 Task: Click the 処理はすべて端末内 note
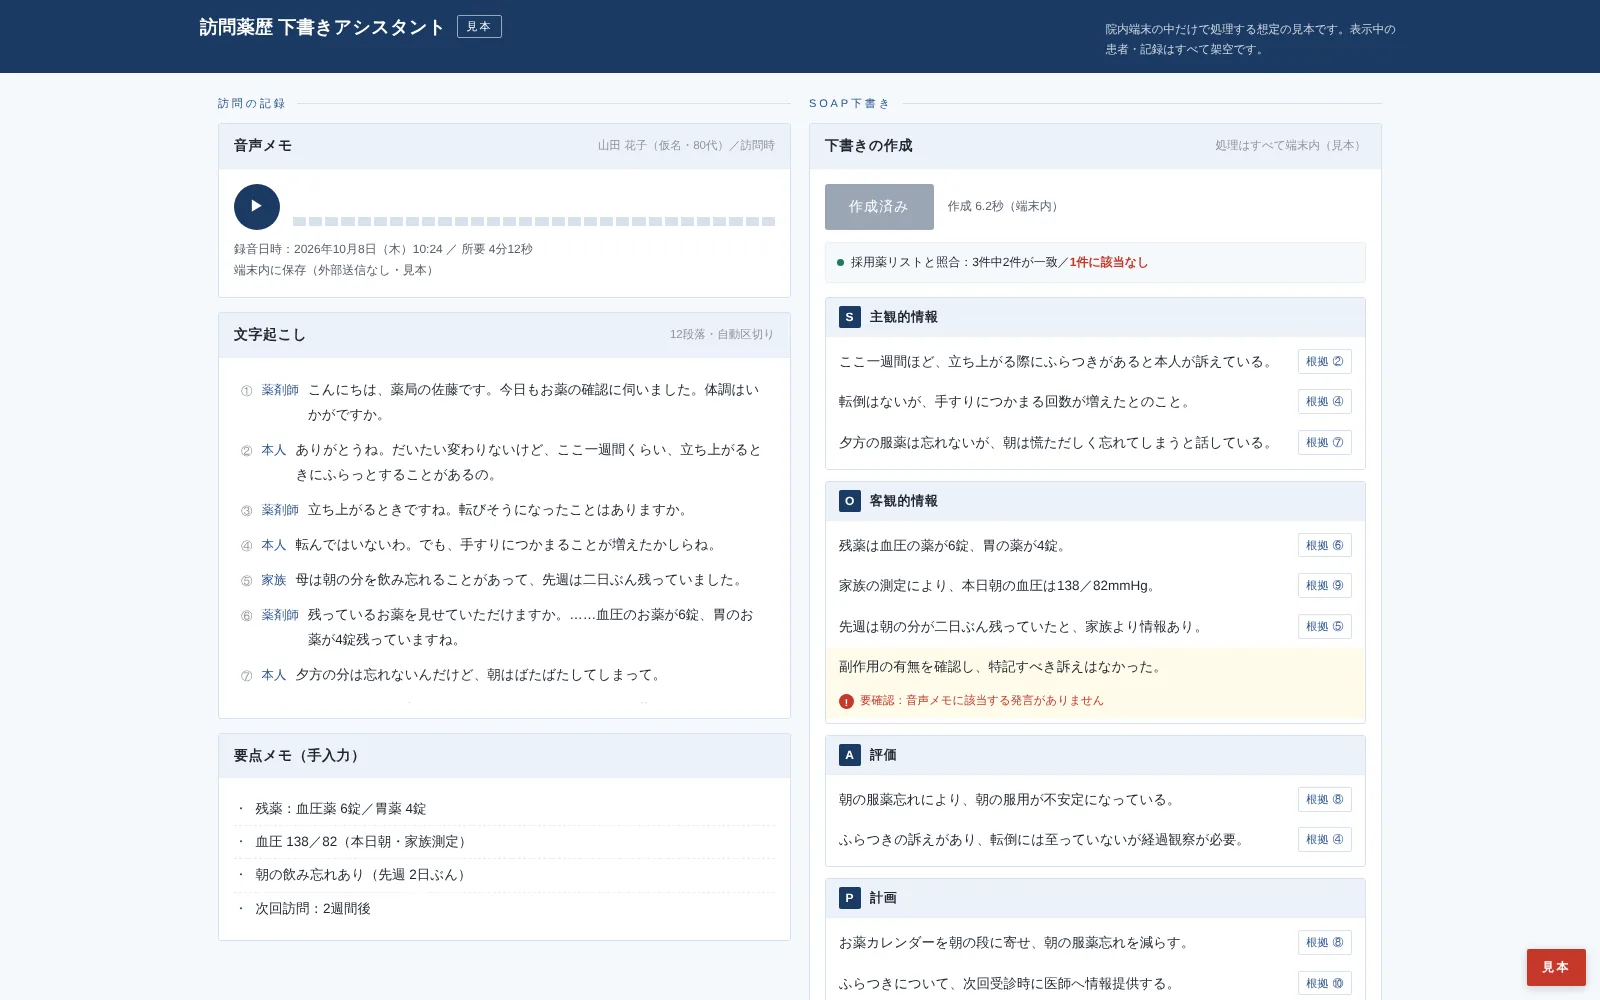pyautogui.click(x=1290, y=145)
